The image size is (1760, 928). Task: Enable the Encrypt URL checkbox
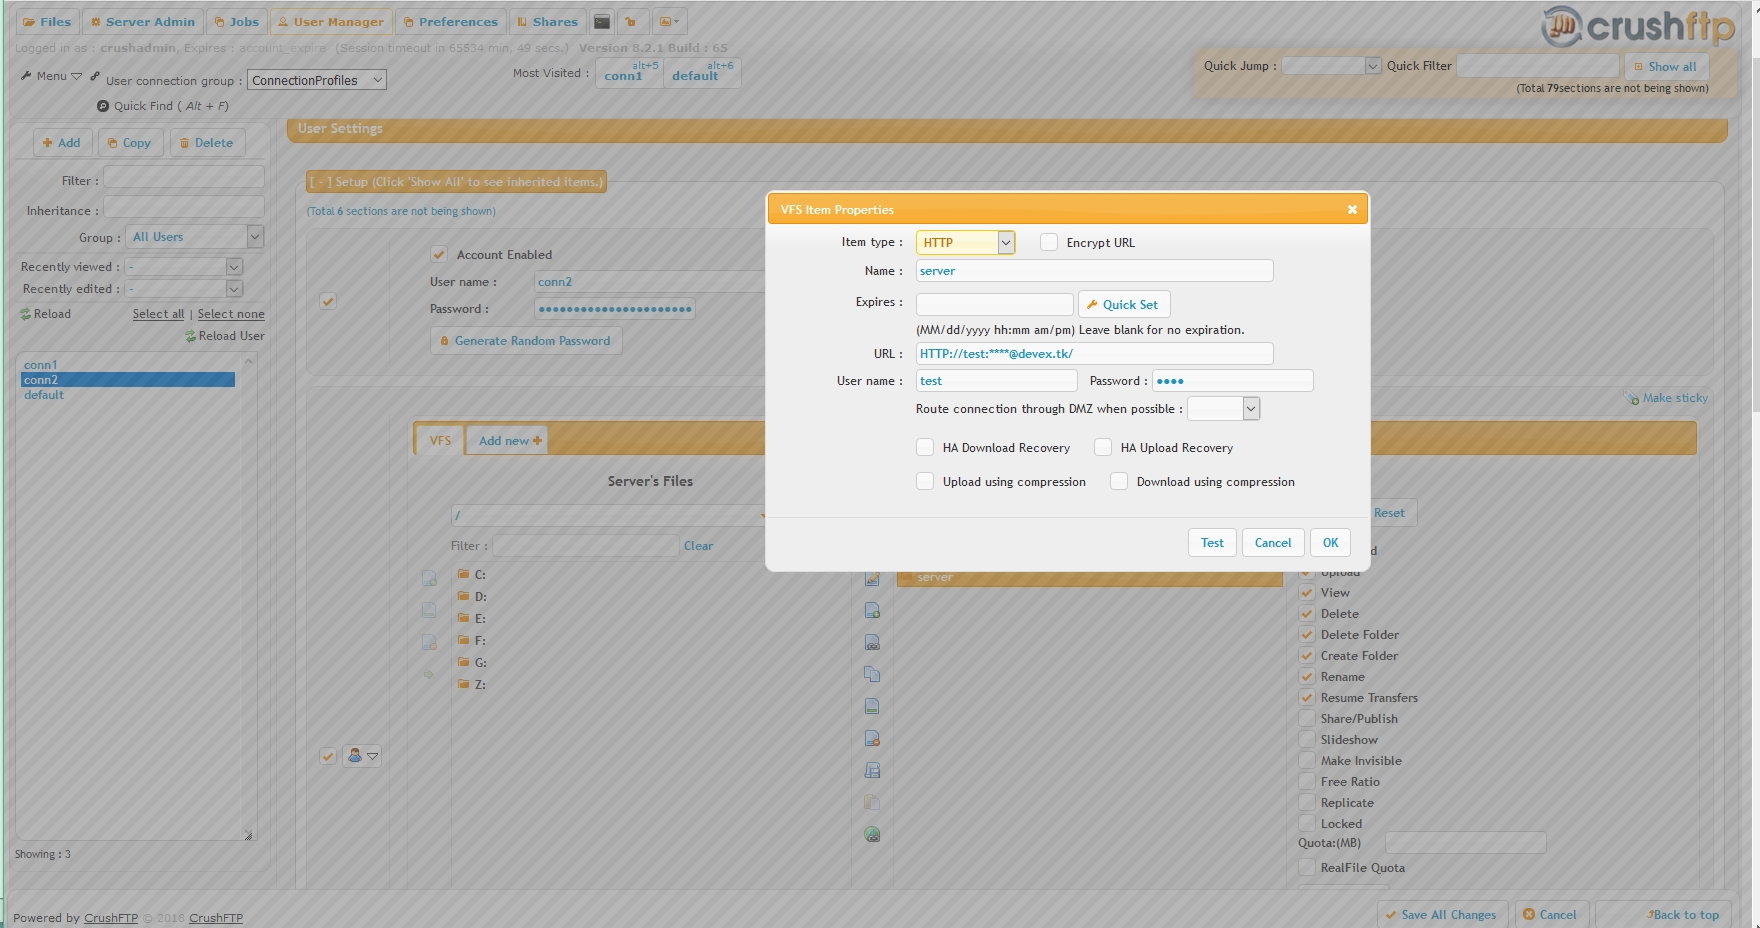pyautogui.click(x=1049, y=242)
